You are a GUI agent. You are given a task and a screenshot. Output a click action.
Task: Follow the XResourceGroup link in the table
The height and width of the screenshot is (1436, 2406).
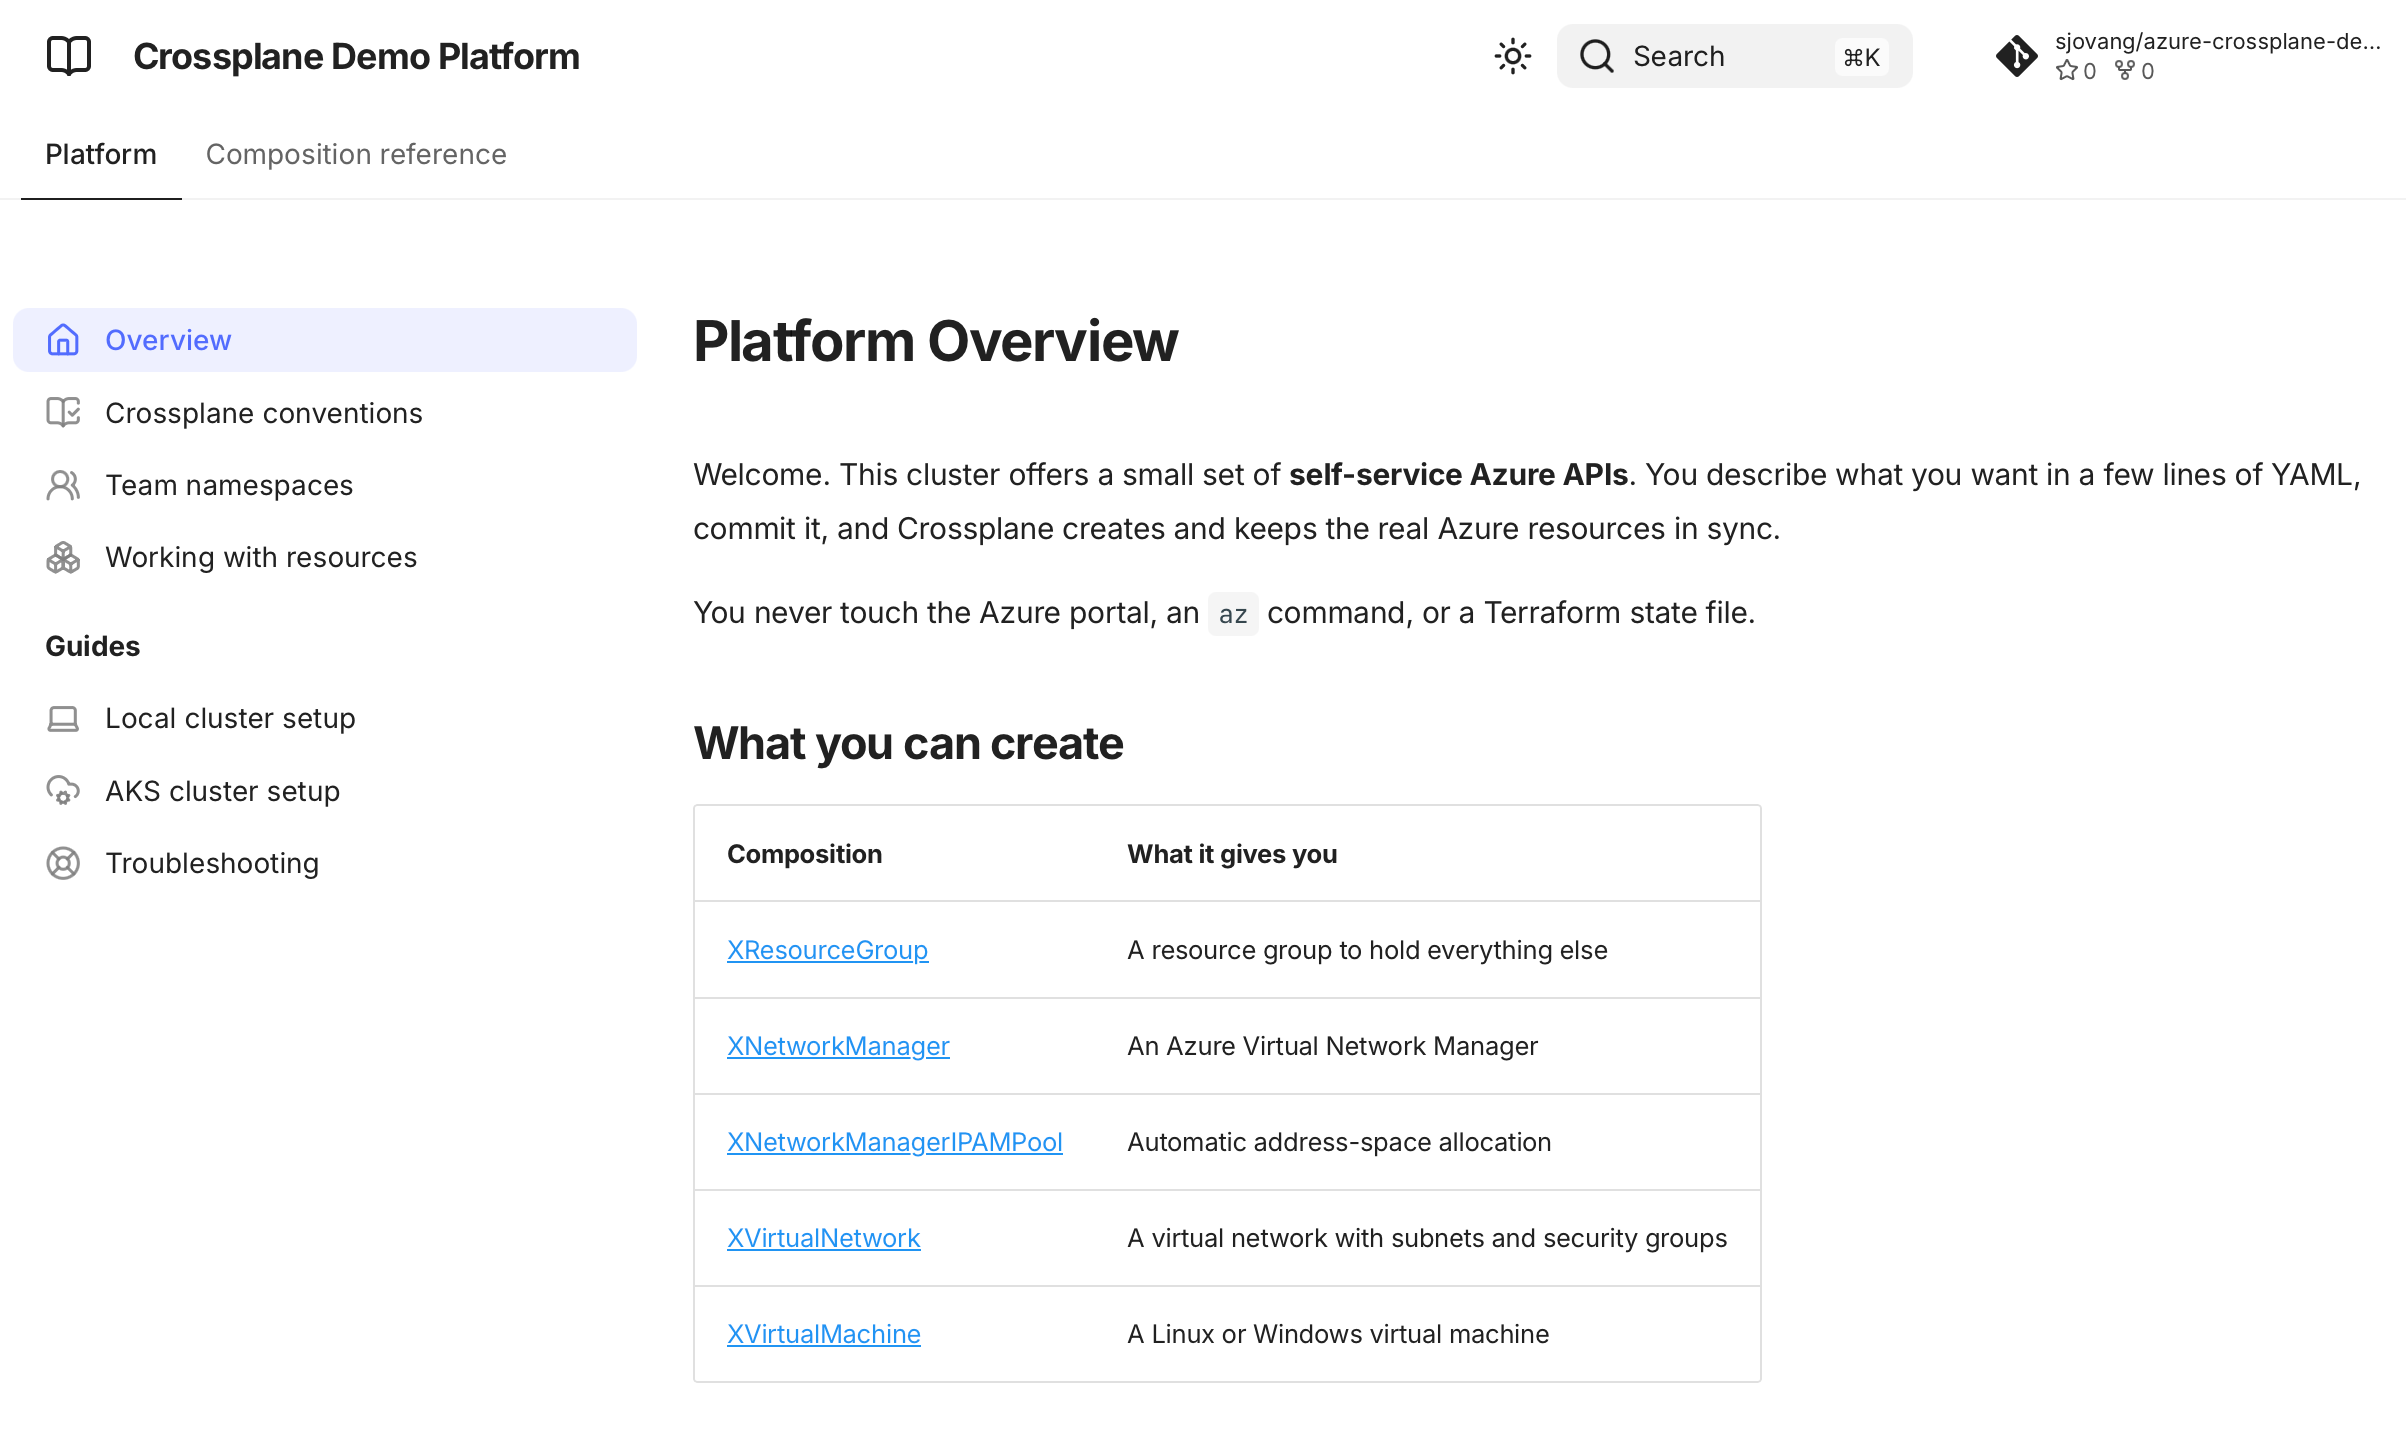pos(827,950)
